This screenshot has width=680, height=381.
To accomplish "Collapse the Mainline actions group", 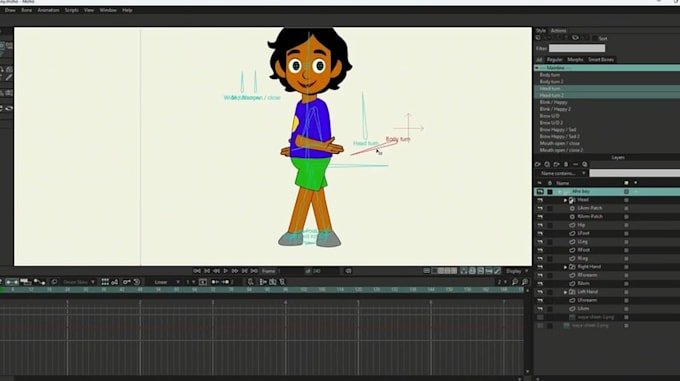I will coord(537,68).
